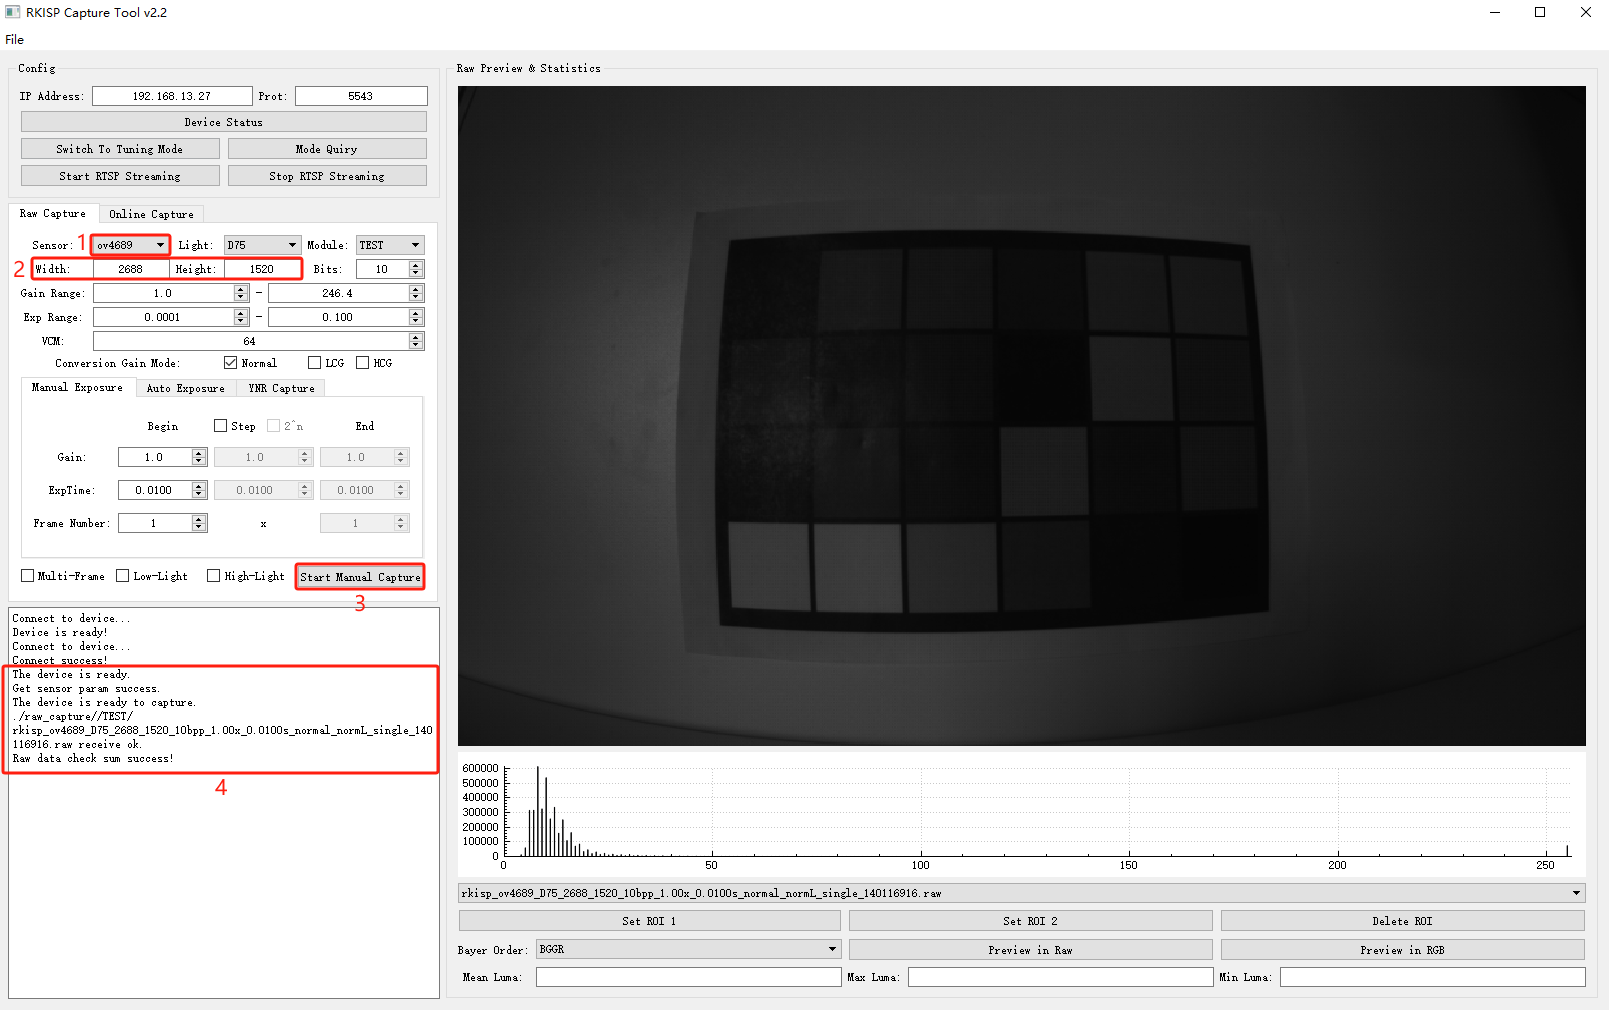
Task: Click the Bits spinner arrows
Action: [x=416, y=269]
